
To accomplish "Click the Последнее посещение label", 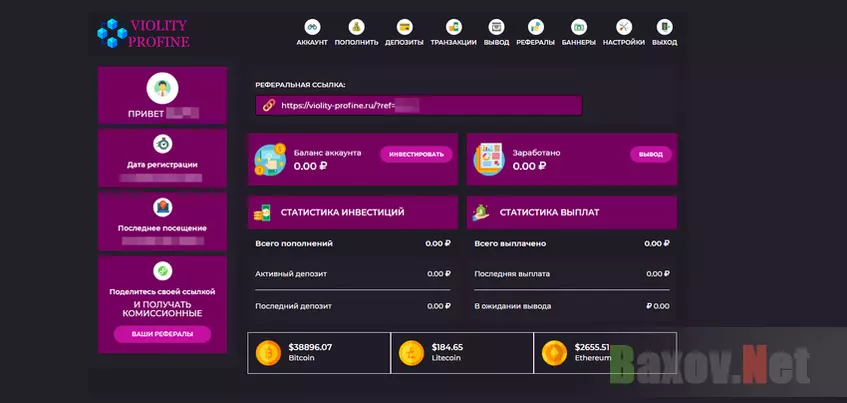I will click(162, 229).
